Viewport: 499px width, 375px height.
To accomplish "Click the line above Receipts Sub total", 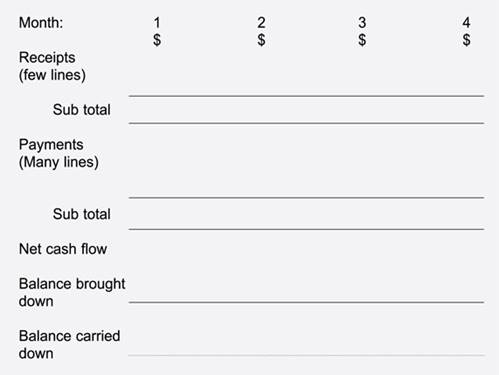I will click(306, 96).
